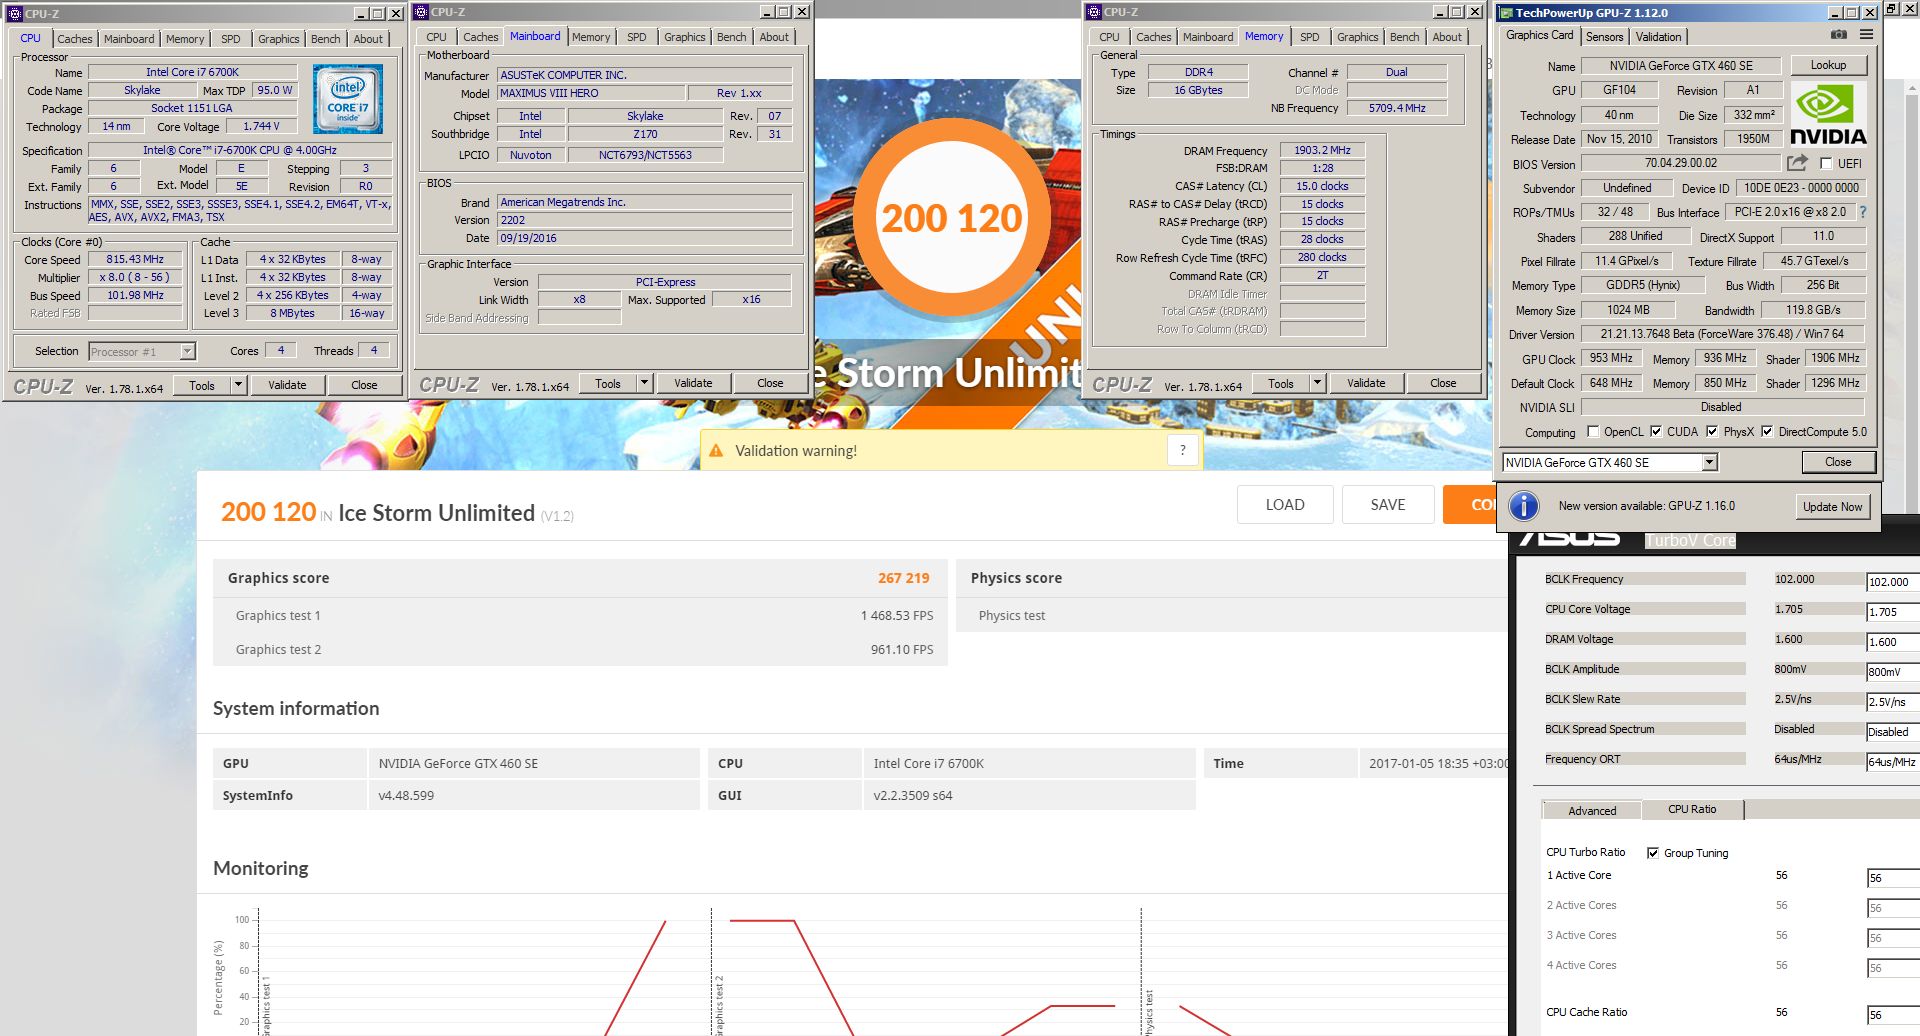Click the Graphics score value 267 219
Screen dimensions: 1920x1036
pos(903,578)
